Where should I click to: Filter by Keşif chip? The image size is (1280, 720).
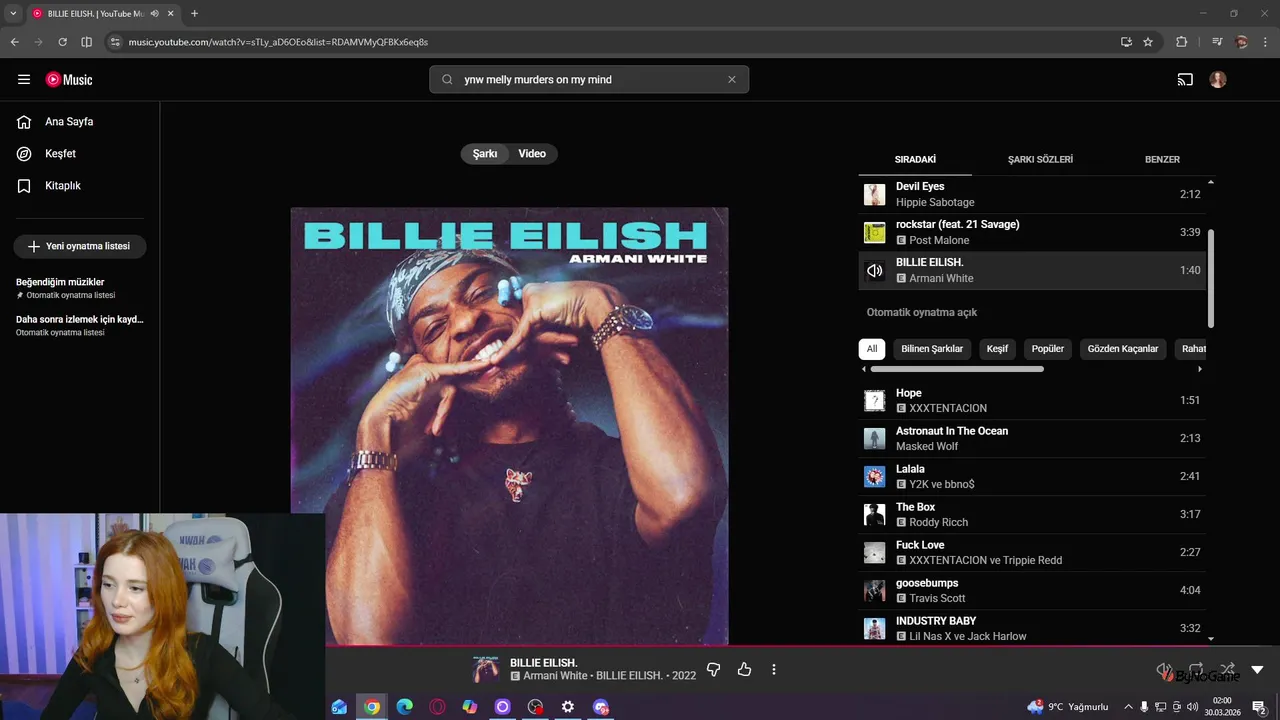click(997, 349)
